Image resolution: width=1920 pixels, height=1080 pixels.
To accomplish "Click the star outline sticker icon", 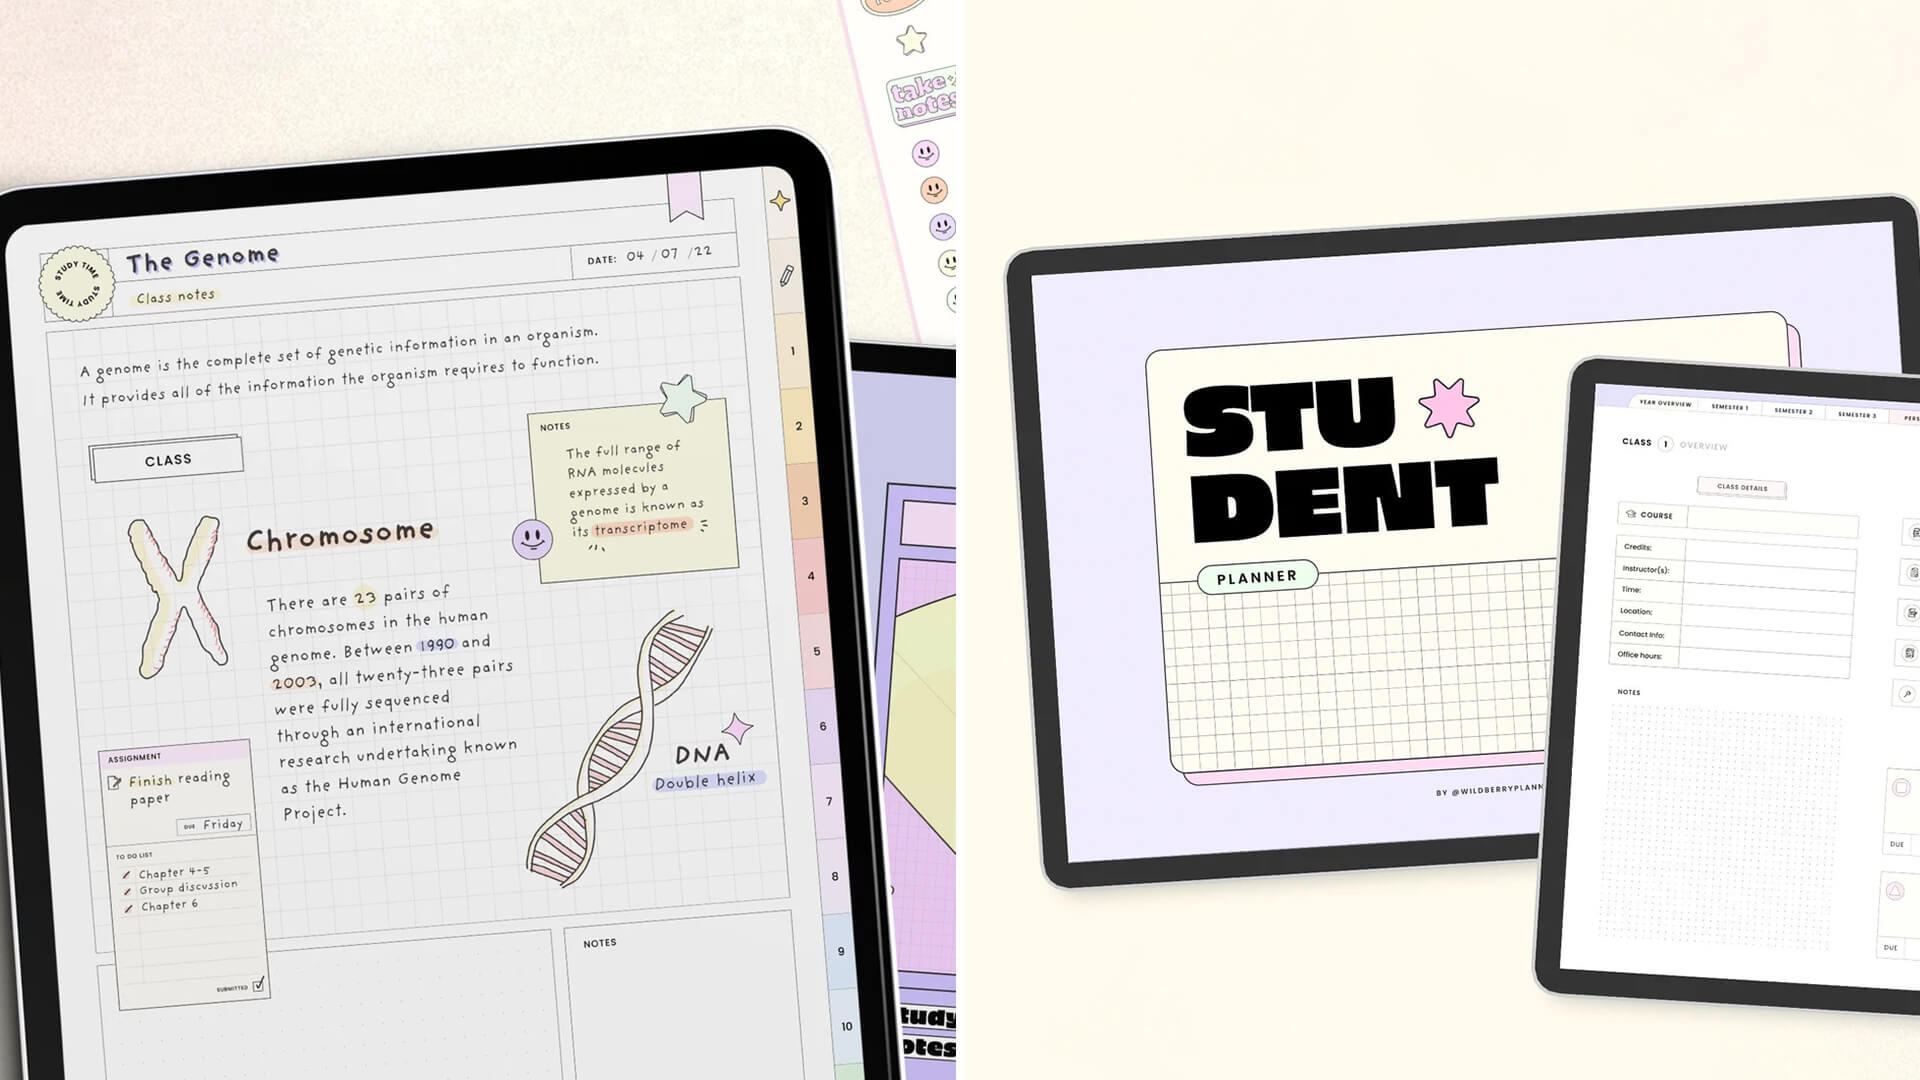I will [910, 42].
